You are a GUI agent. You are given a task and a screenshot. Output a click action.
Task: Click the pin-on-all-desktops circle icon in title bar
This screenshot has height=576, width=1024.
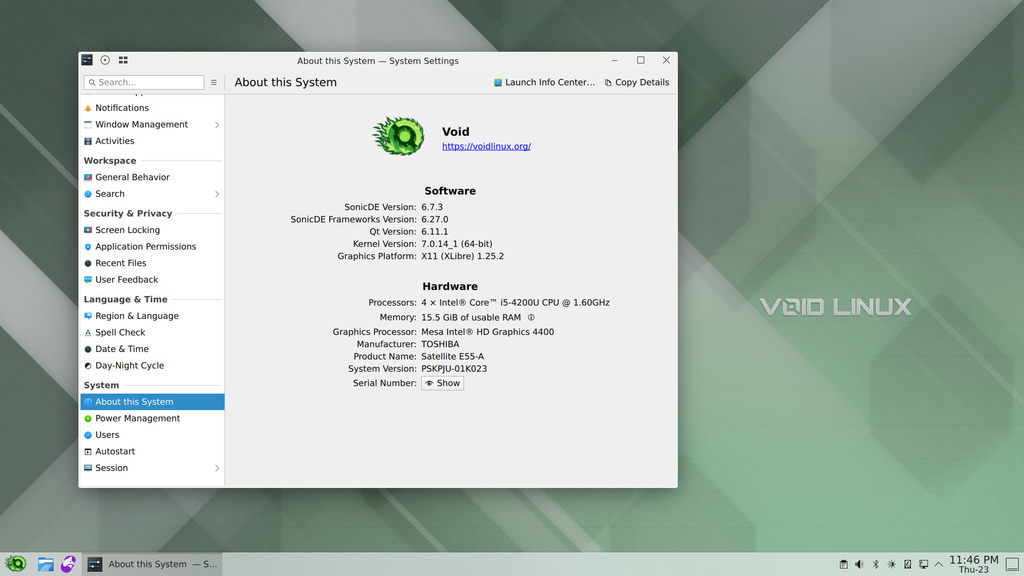click(x=105, y=60)
